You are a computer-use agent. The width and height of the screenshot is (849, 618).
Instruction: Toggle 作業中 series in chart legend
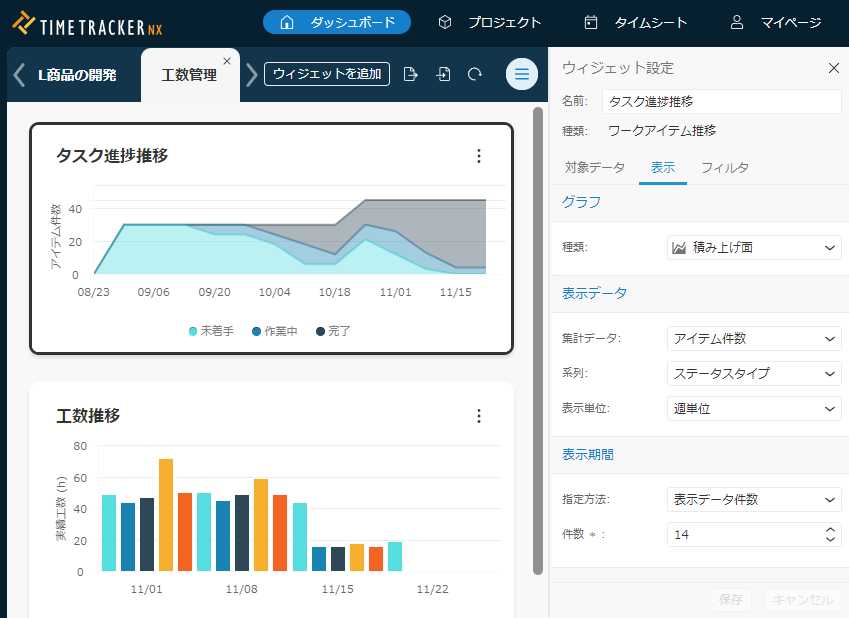click(x=275, y=331)
